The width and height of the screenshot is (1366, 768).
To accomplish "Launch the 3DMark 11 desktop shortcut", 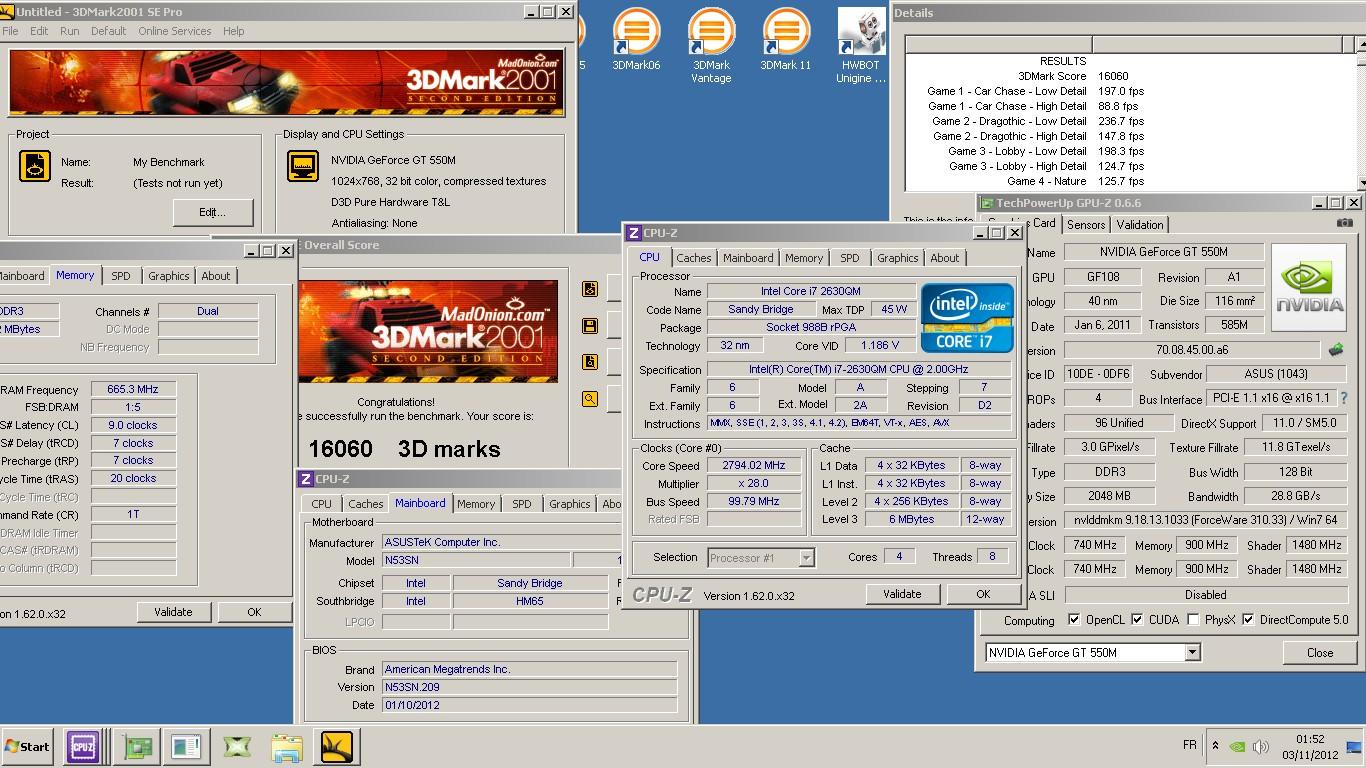I will [x=786, y=40].
